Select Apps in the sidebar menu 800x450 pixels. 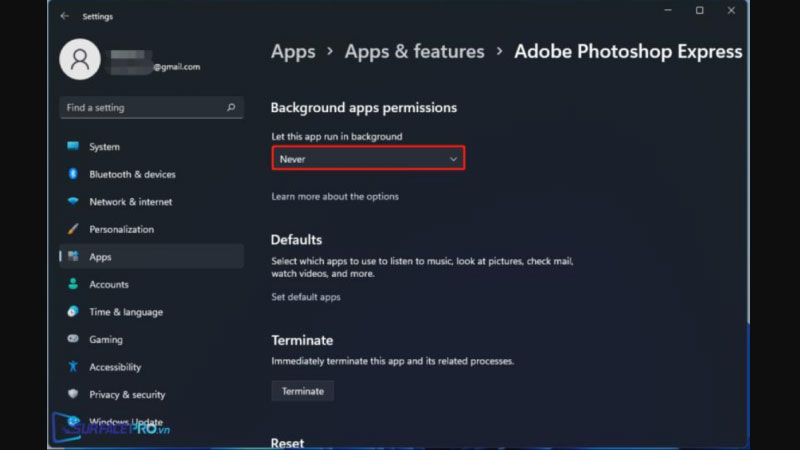pyautogui.click(x=100, y=257)
